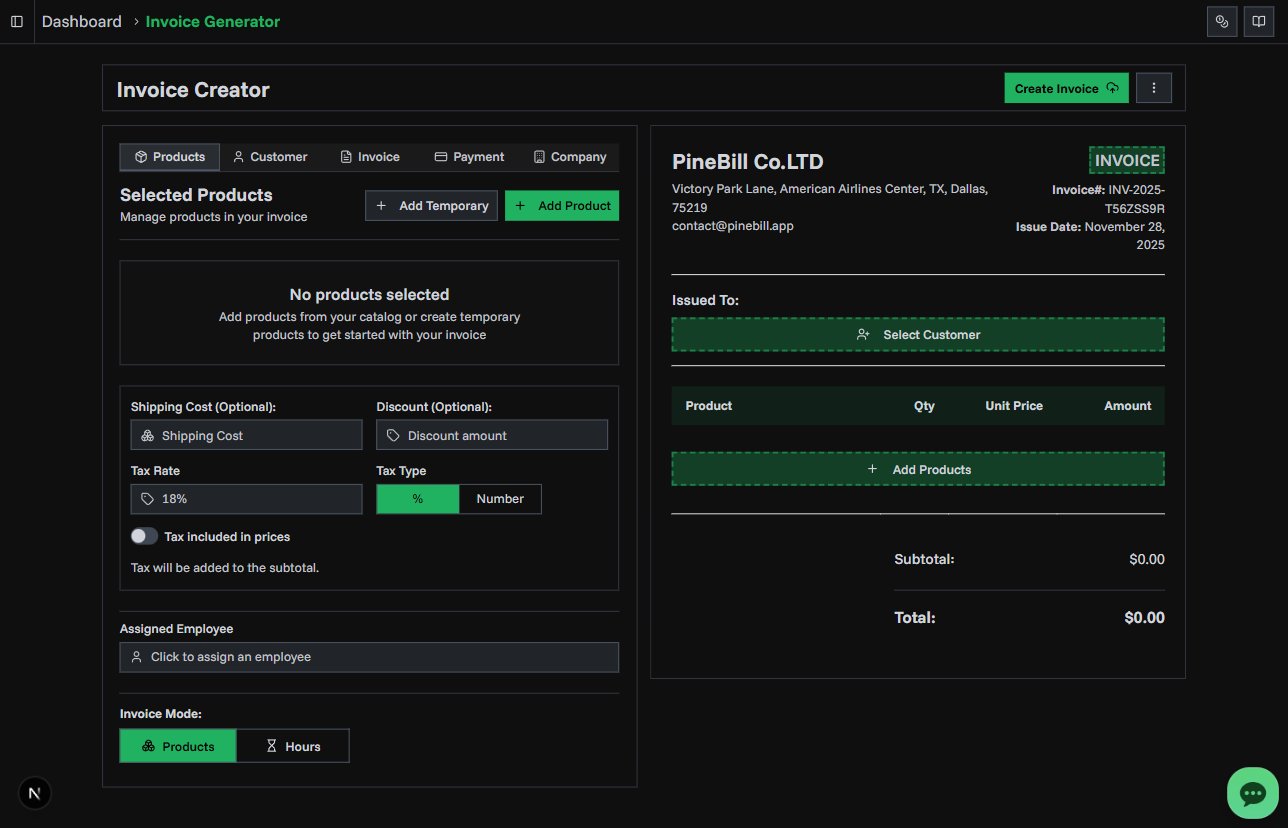This screenshot has width=1288, height=828.
Task: Click contact@pinebill.app email text
Action: [733, 226]
